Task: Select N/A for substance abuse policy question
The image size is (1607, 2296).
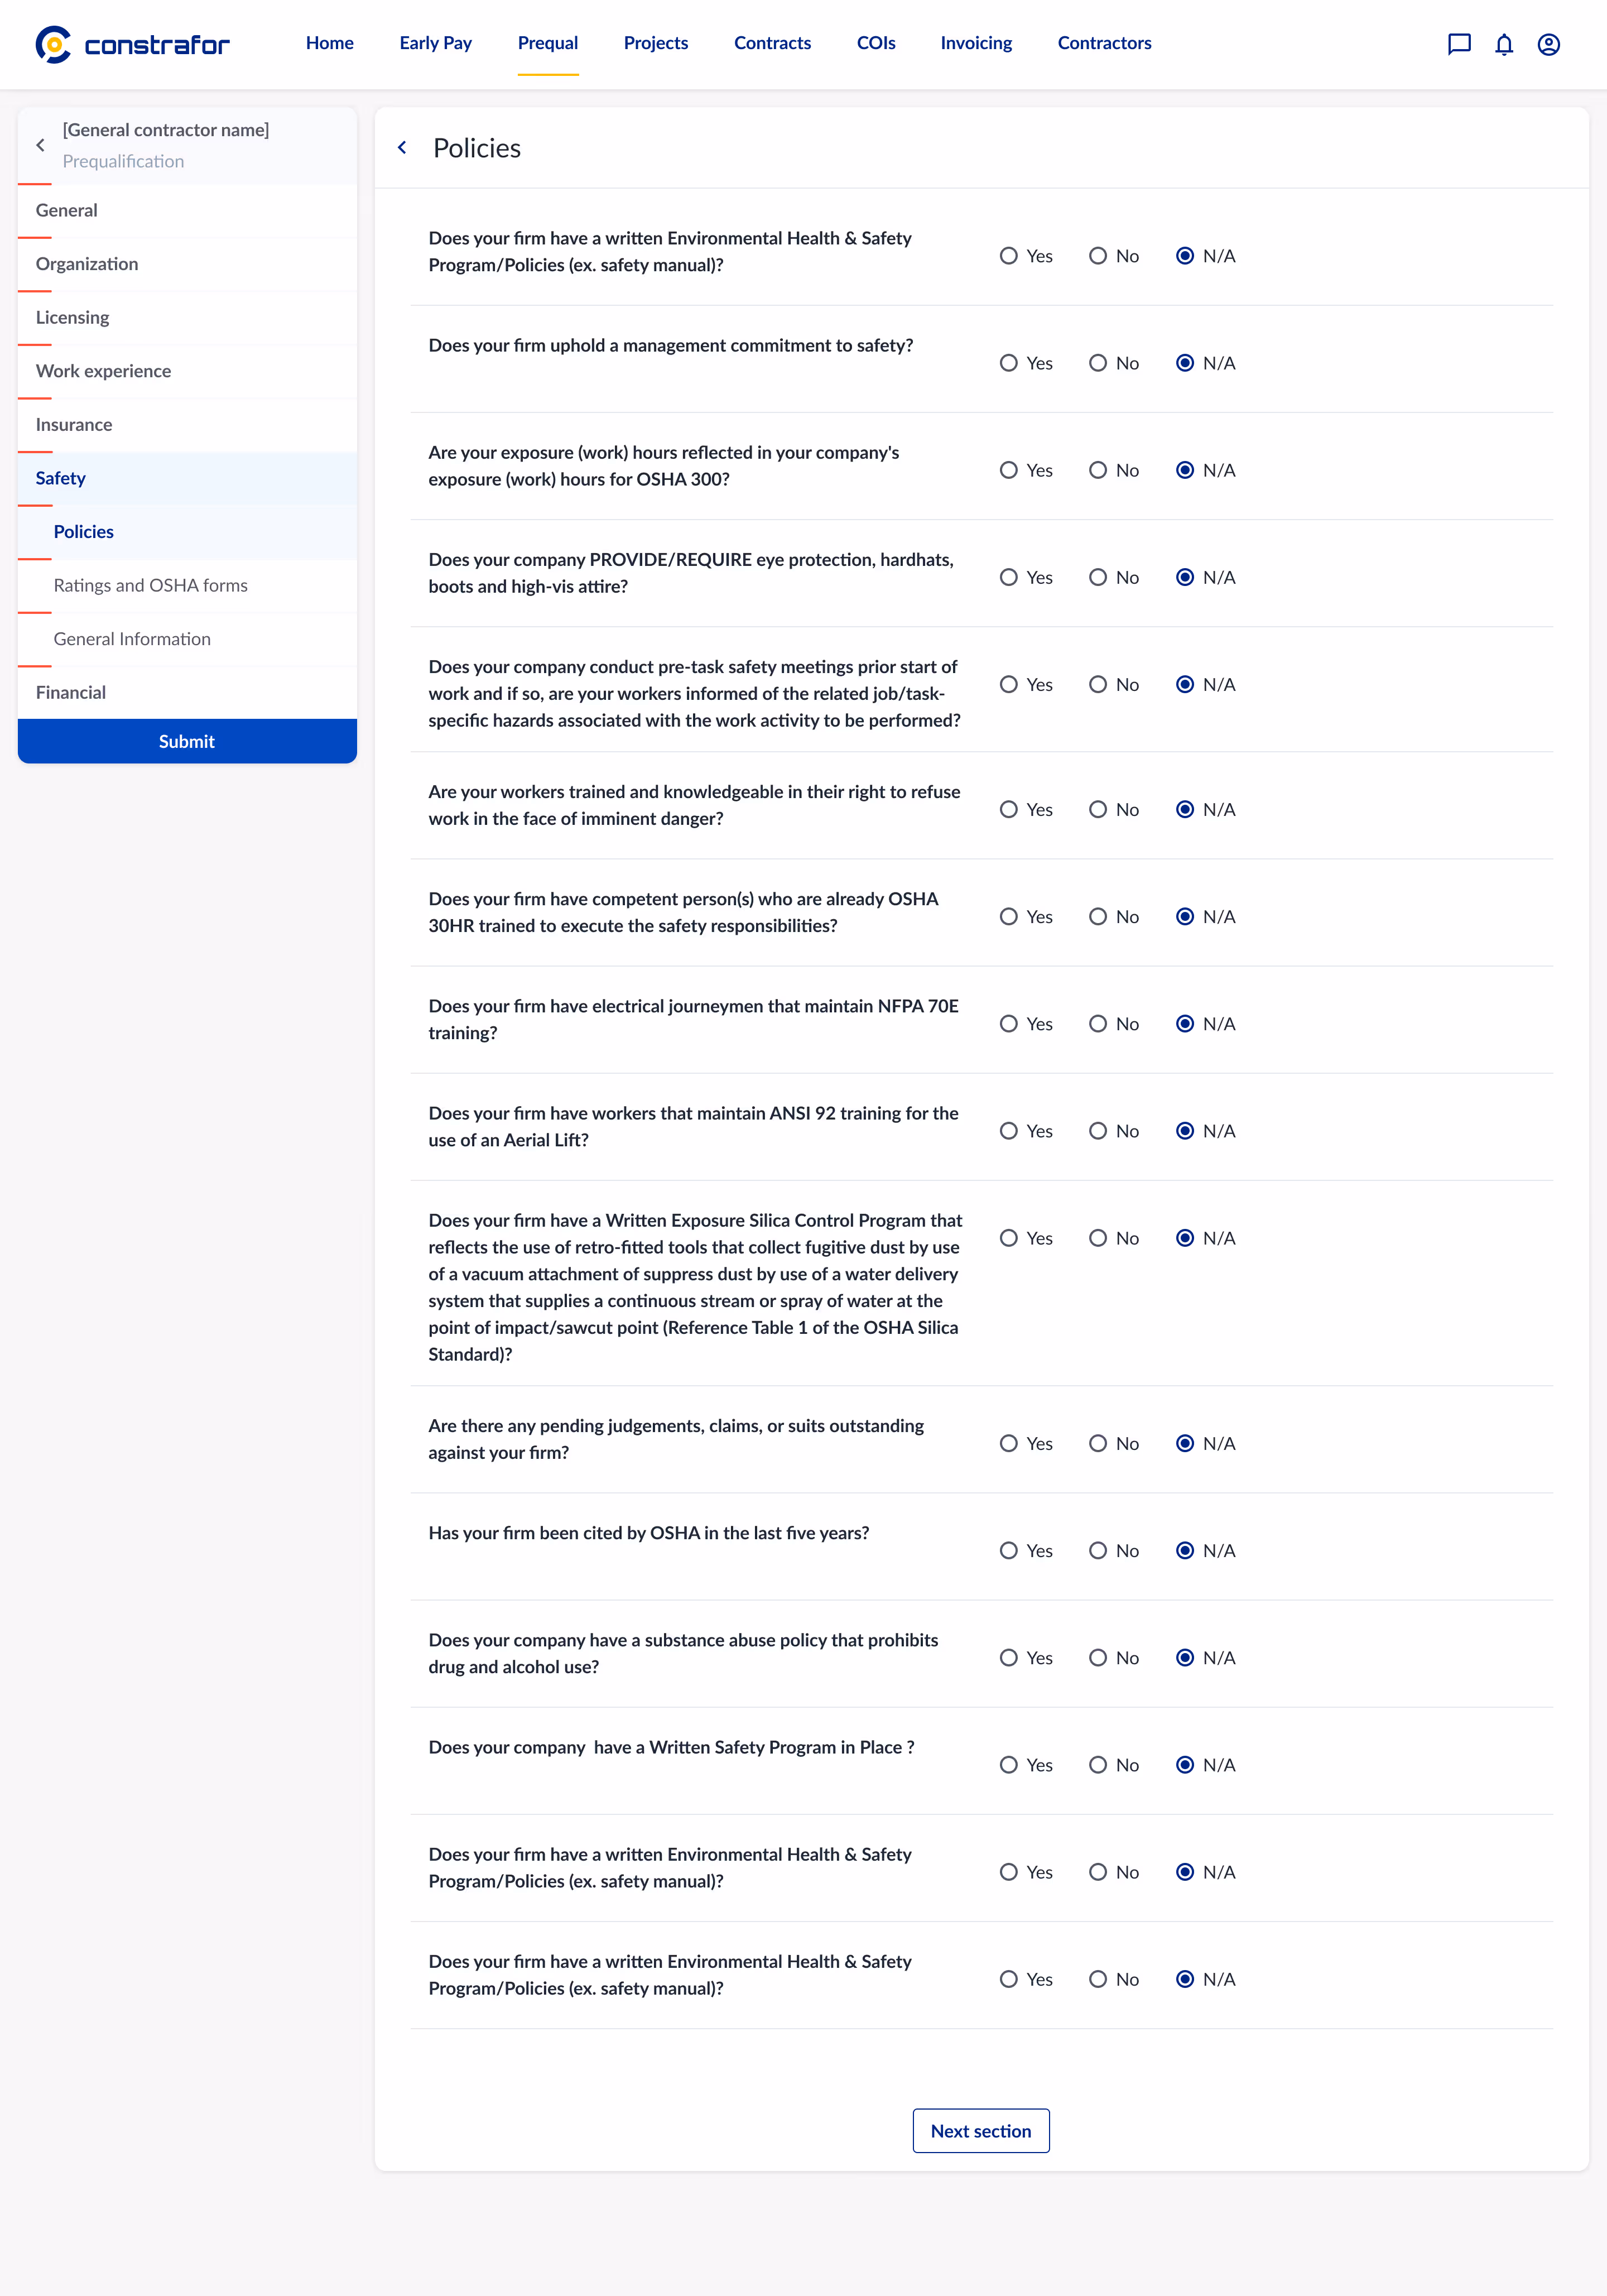Action: 1185,1657
